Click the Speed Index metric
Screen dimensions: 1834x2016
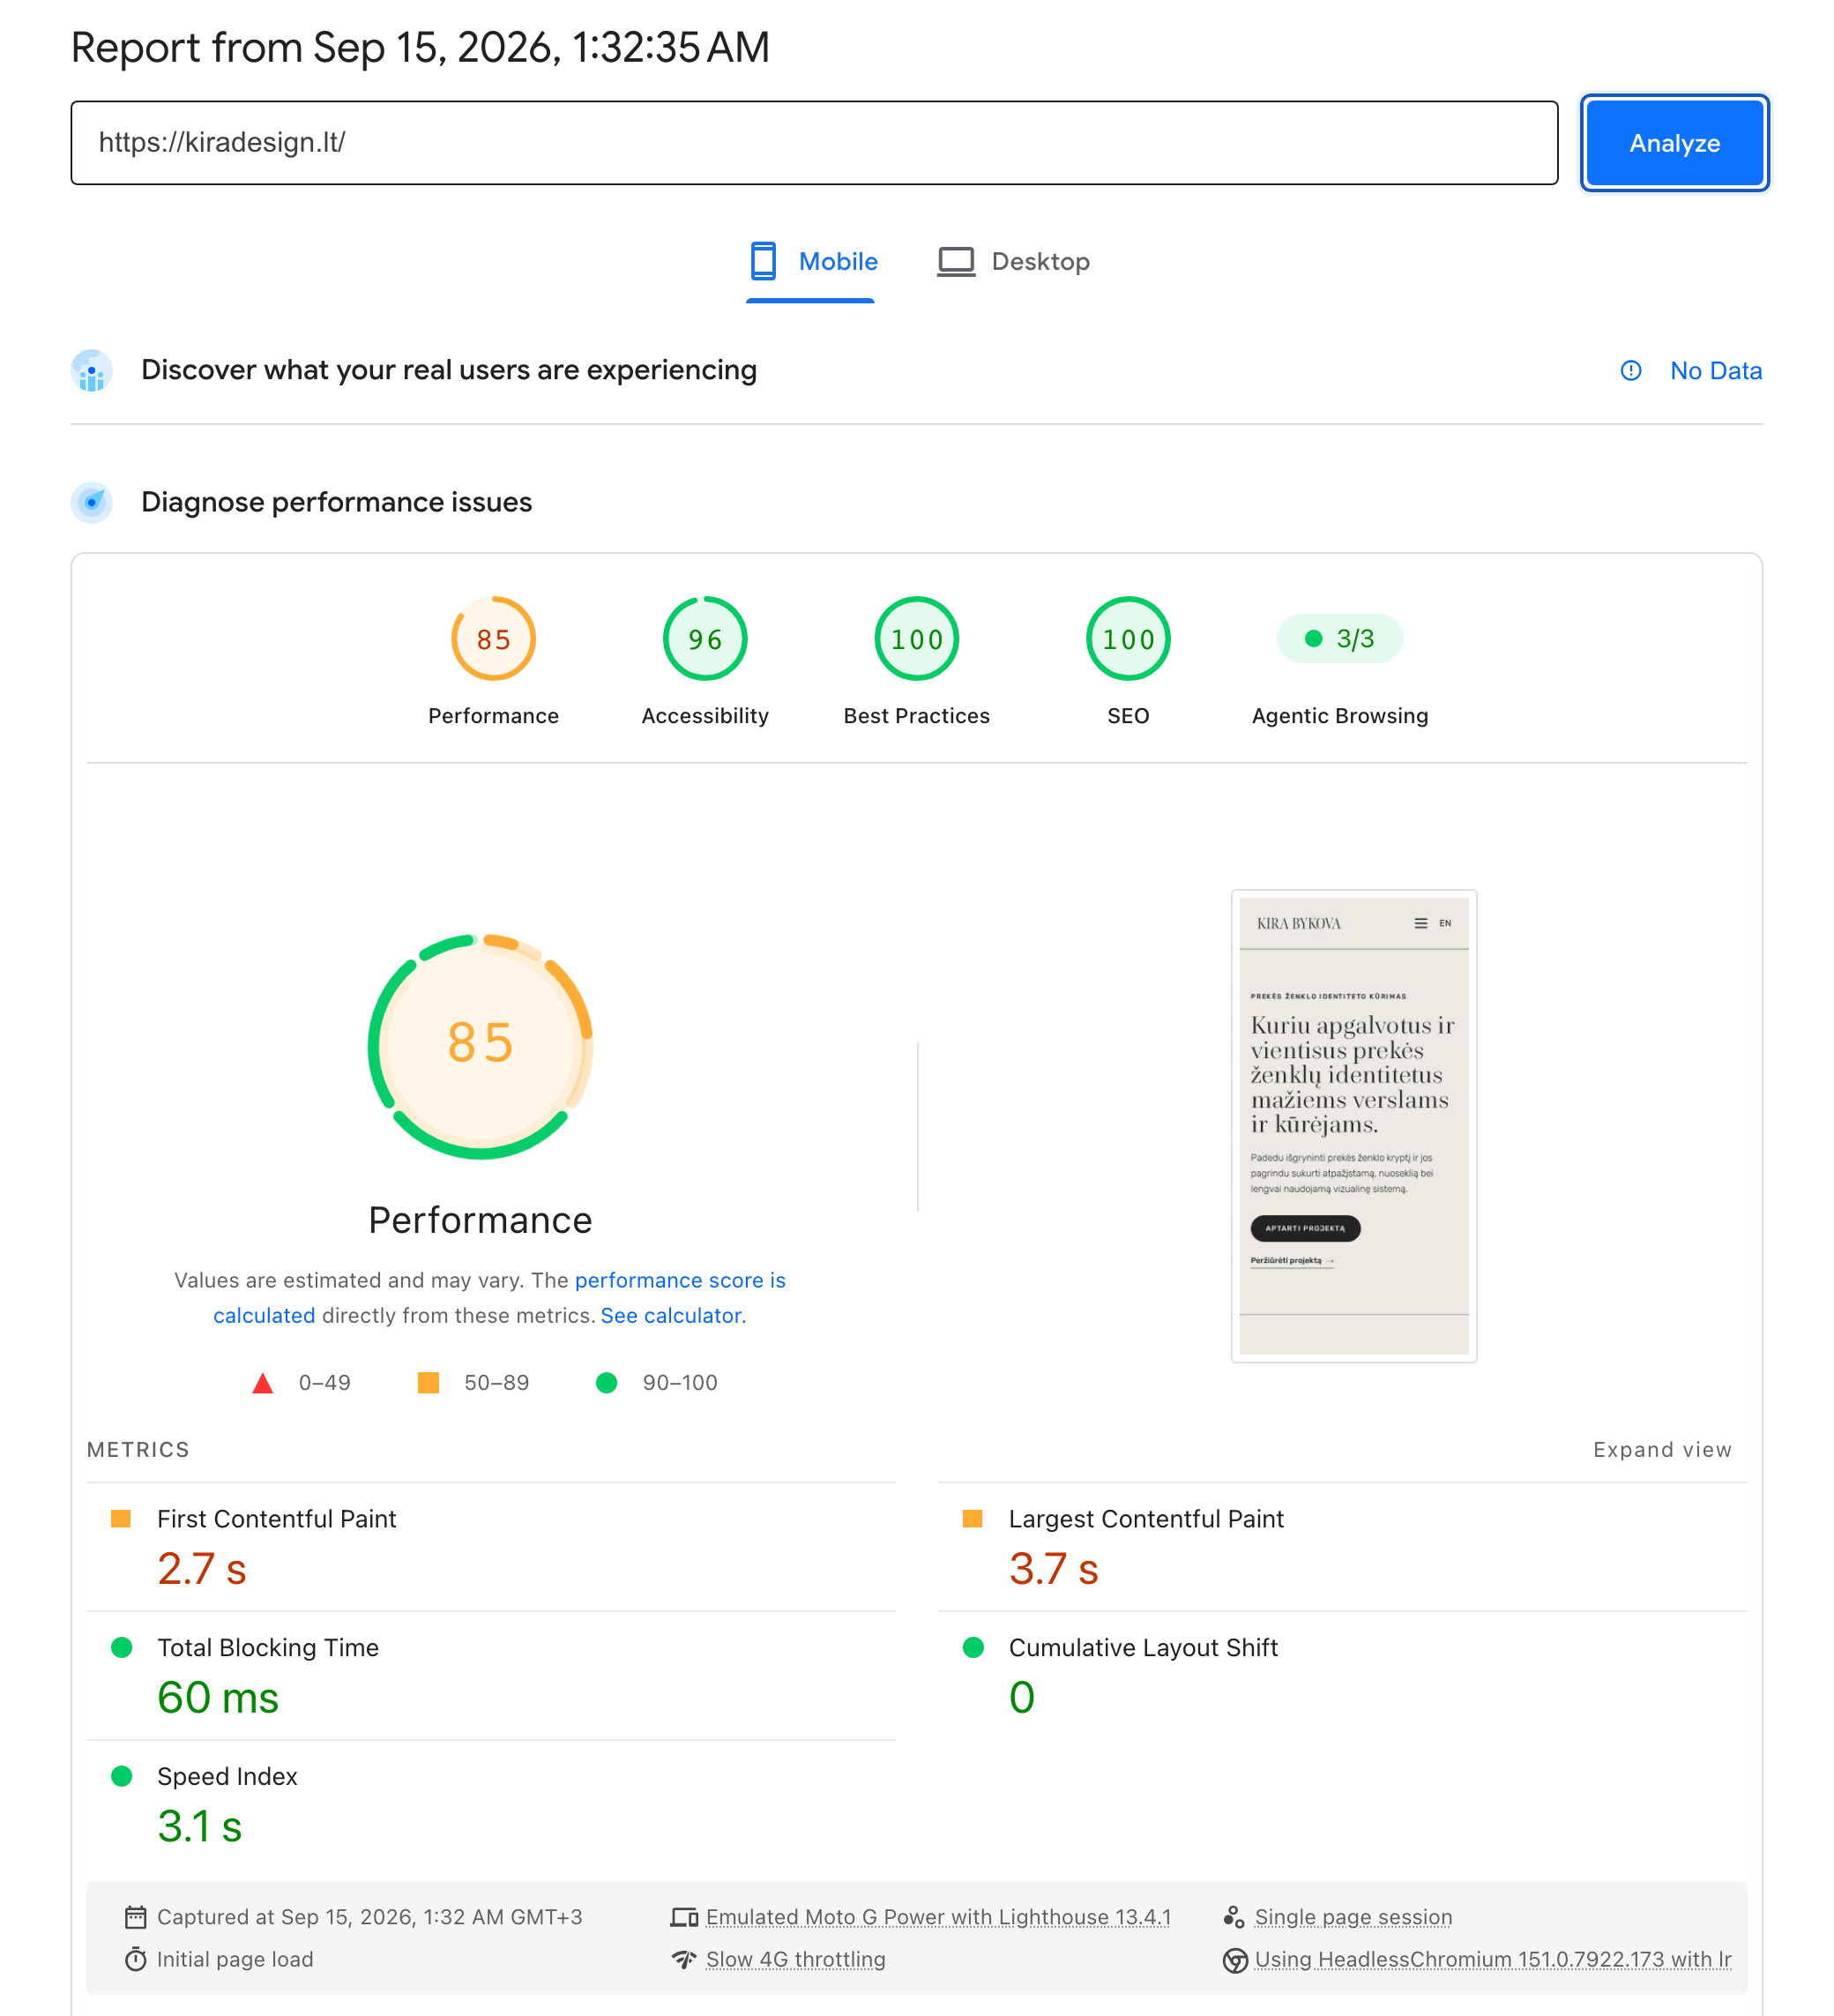pyautogui.click(x=491, y=1804)
